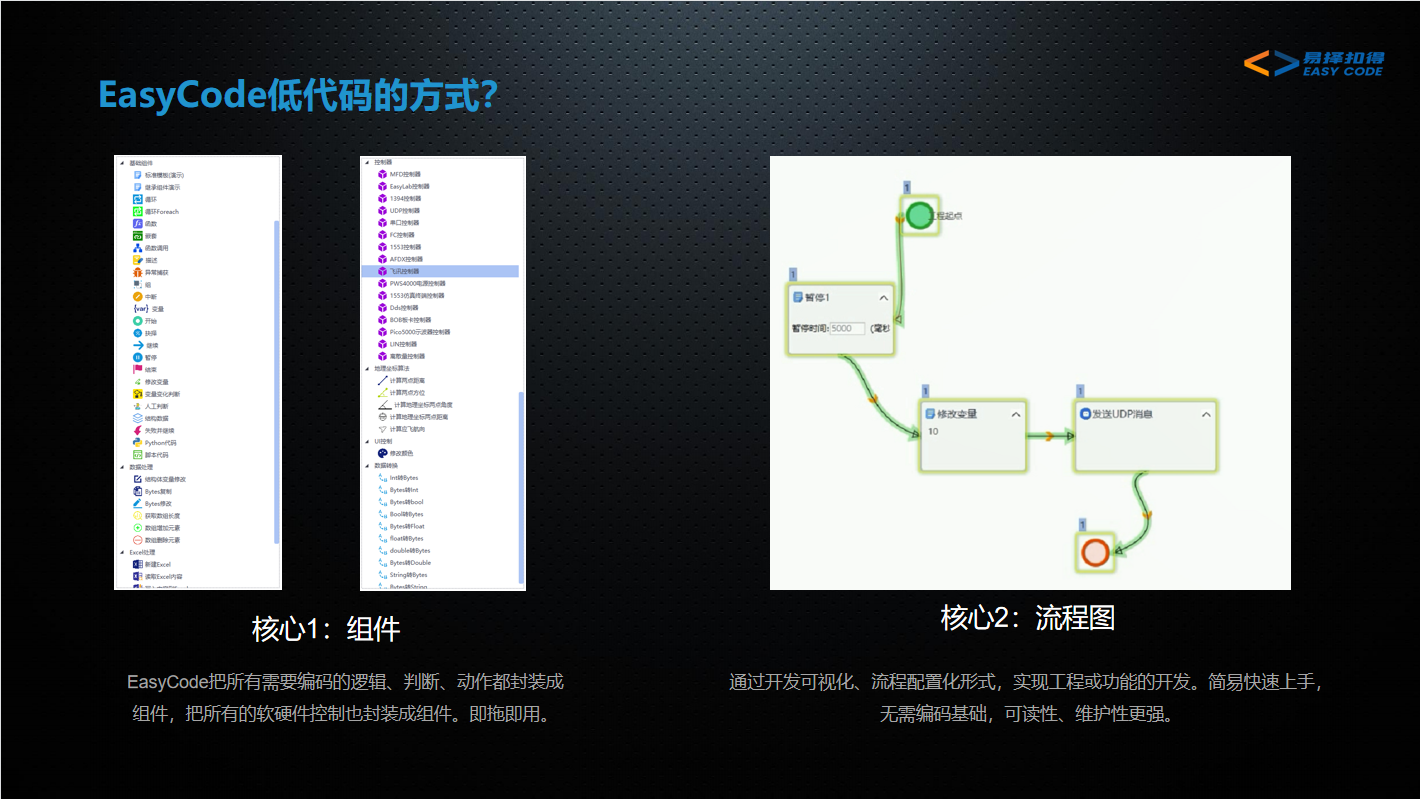Viewport: 1420px width, 799px height.
Task: Click the Bytes修改 pencil icon
Action: pos(138,503)
